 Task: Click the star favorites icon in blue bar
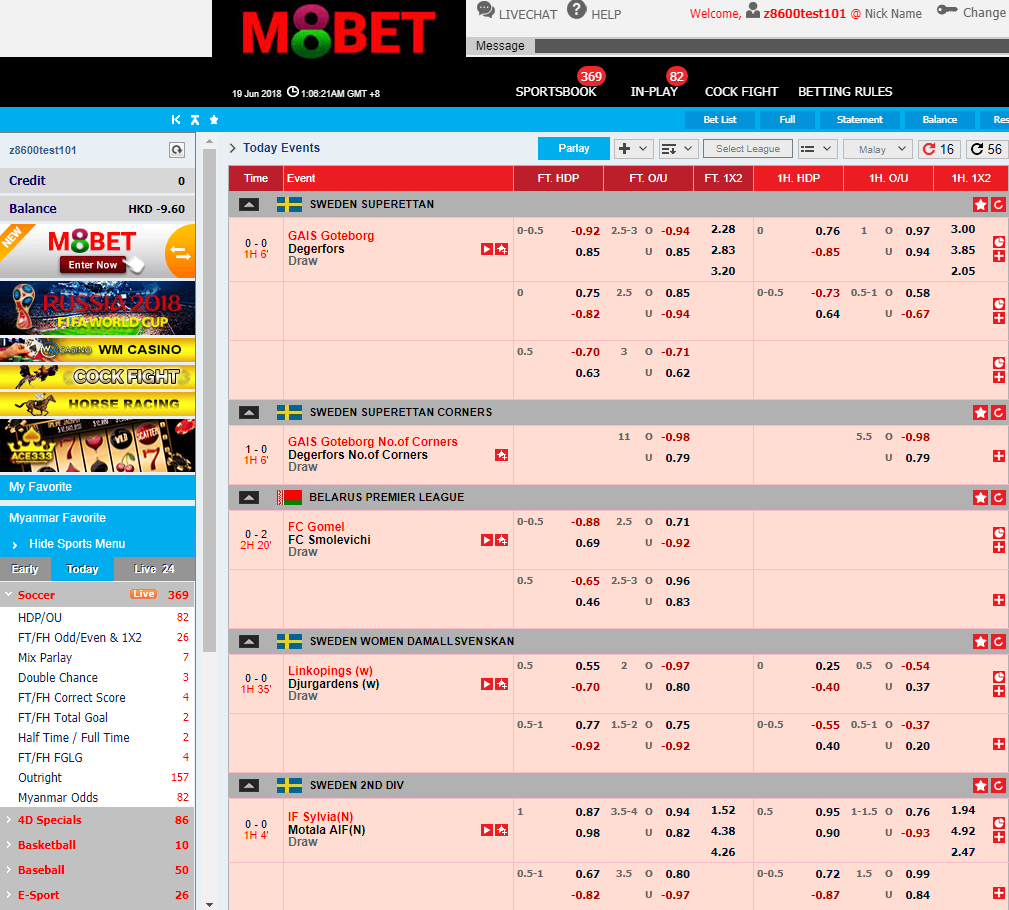click(x=214, y=120)
